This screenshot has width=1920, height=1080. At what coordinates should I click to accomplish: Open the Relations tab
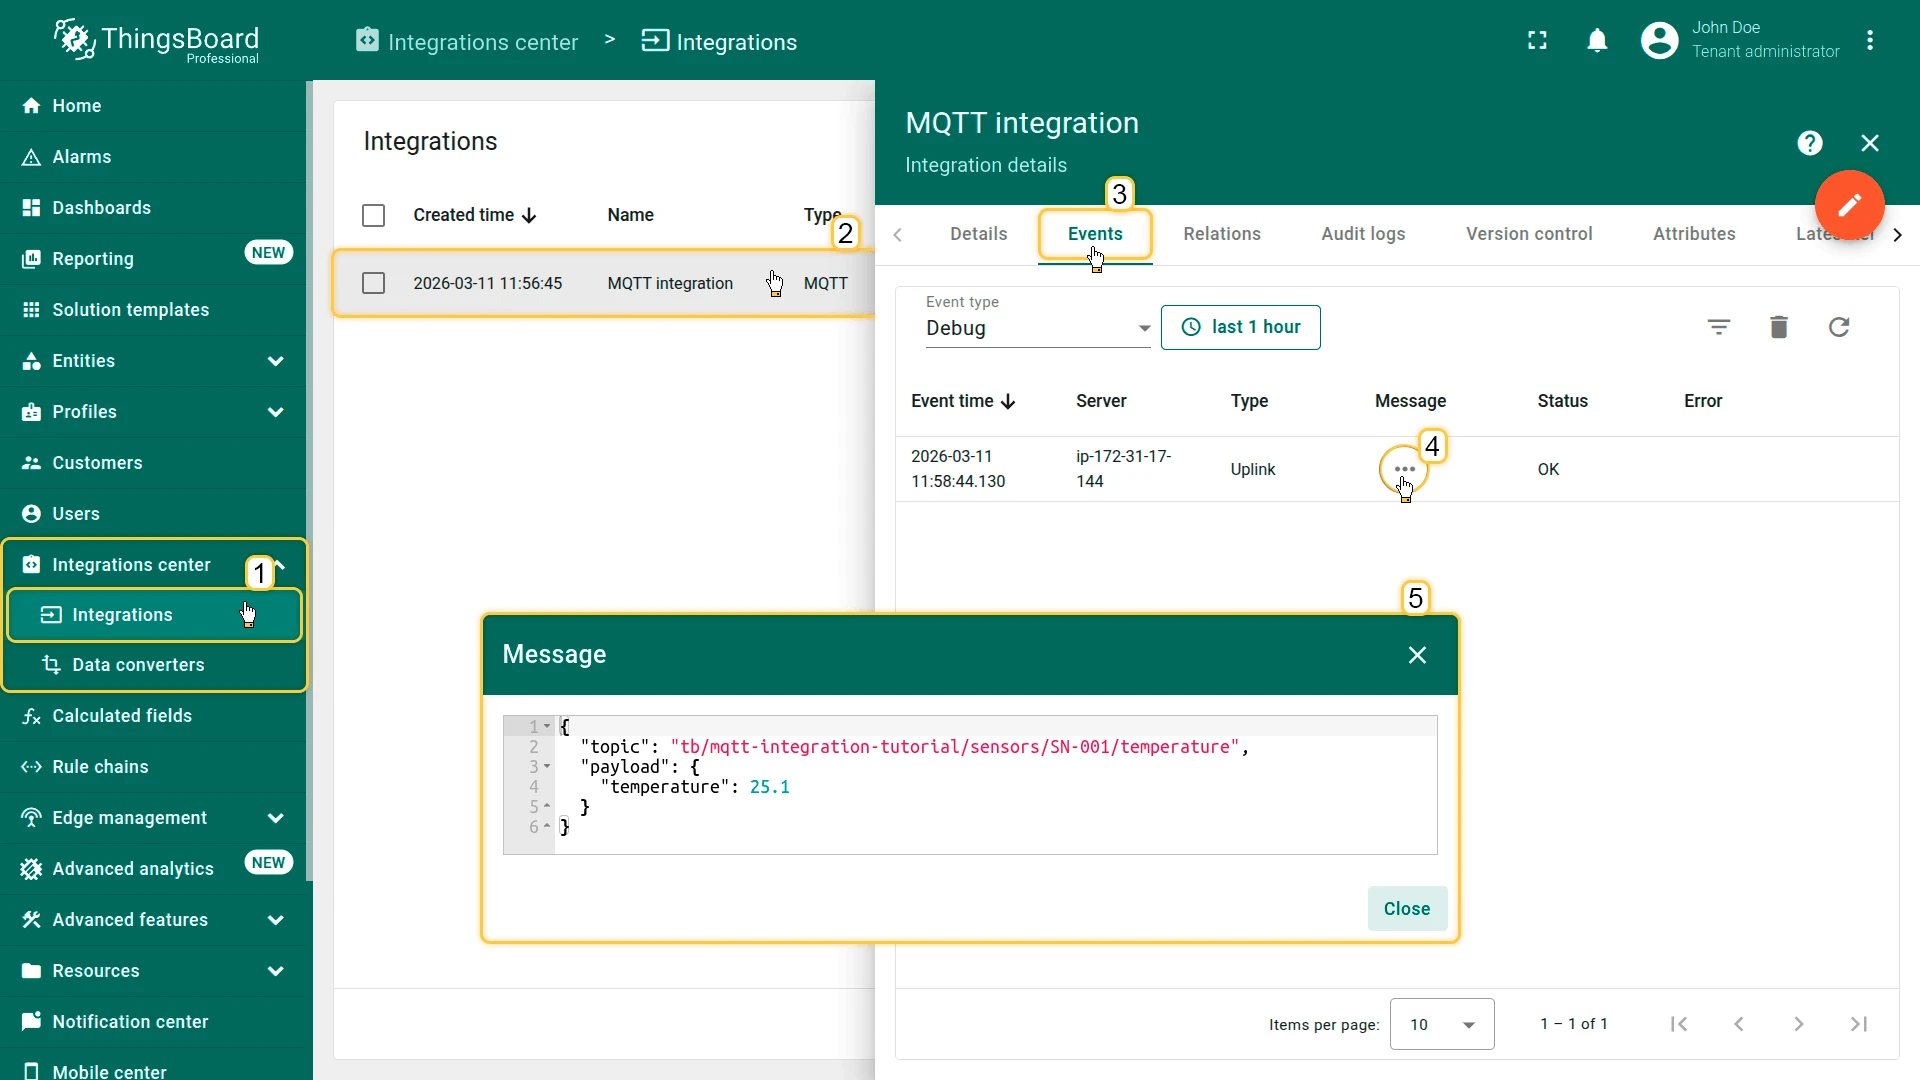pyautogui.click(x=1222, y=234)
